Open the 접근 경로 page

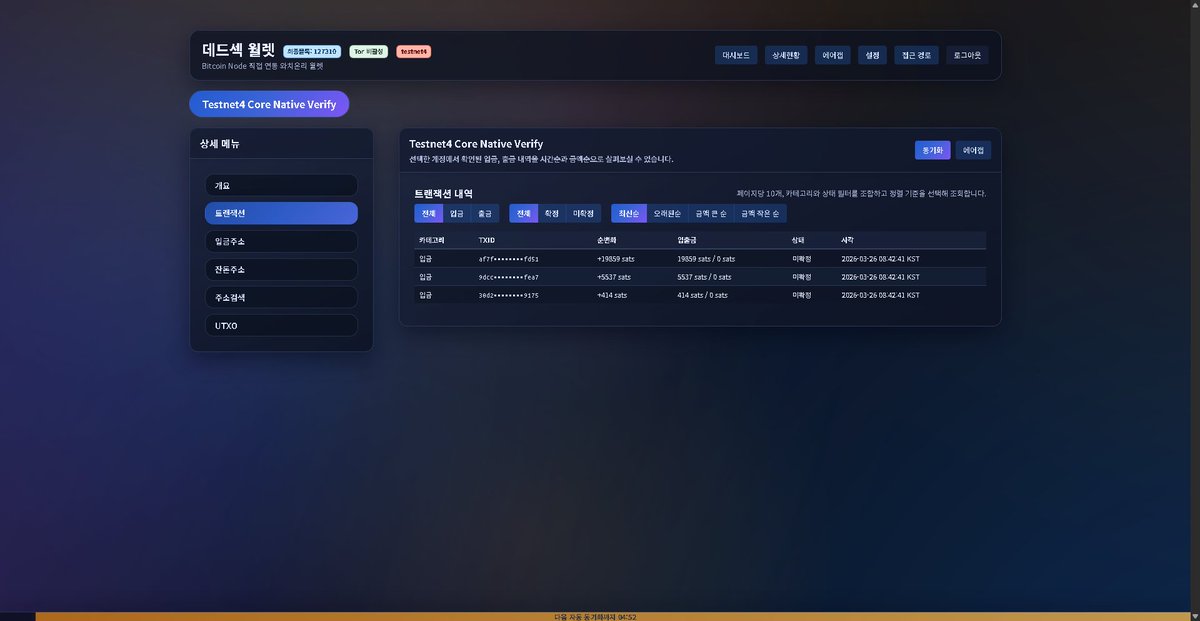[916, 55]
